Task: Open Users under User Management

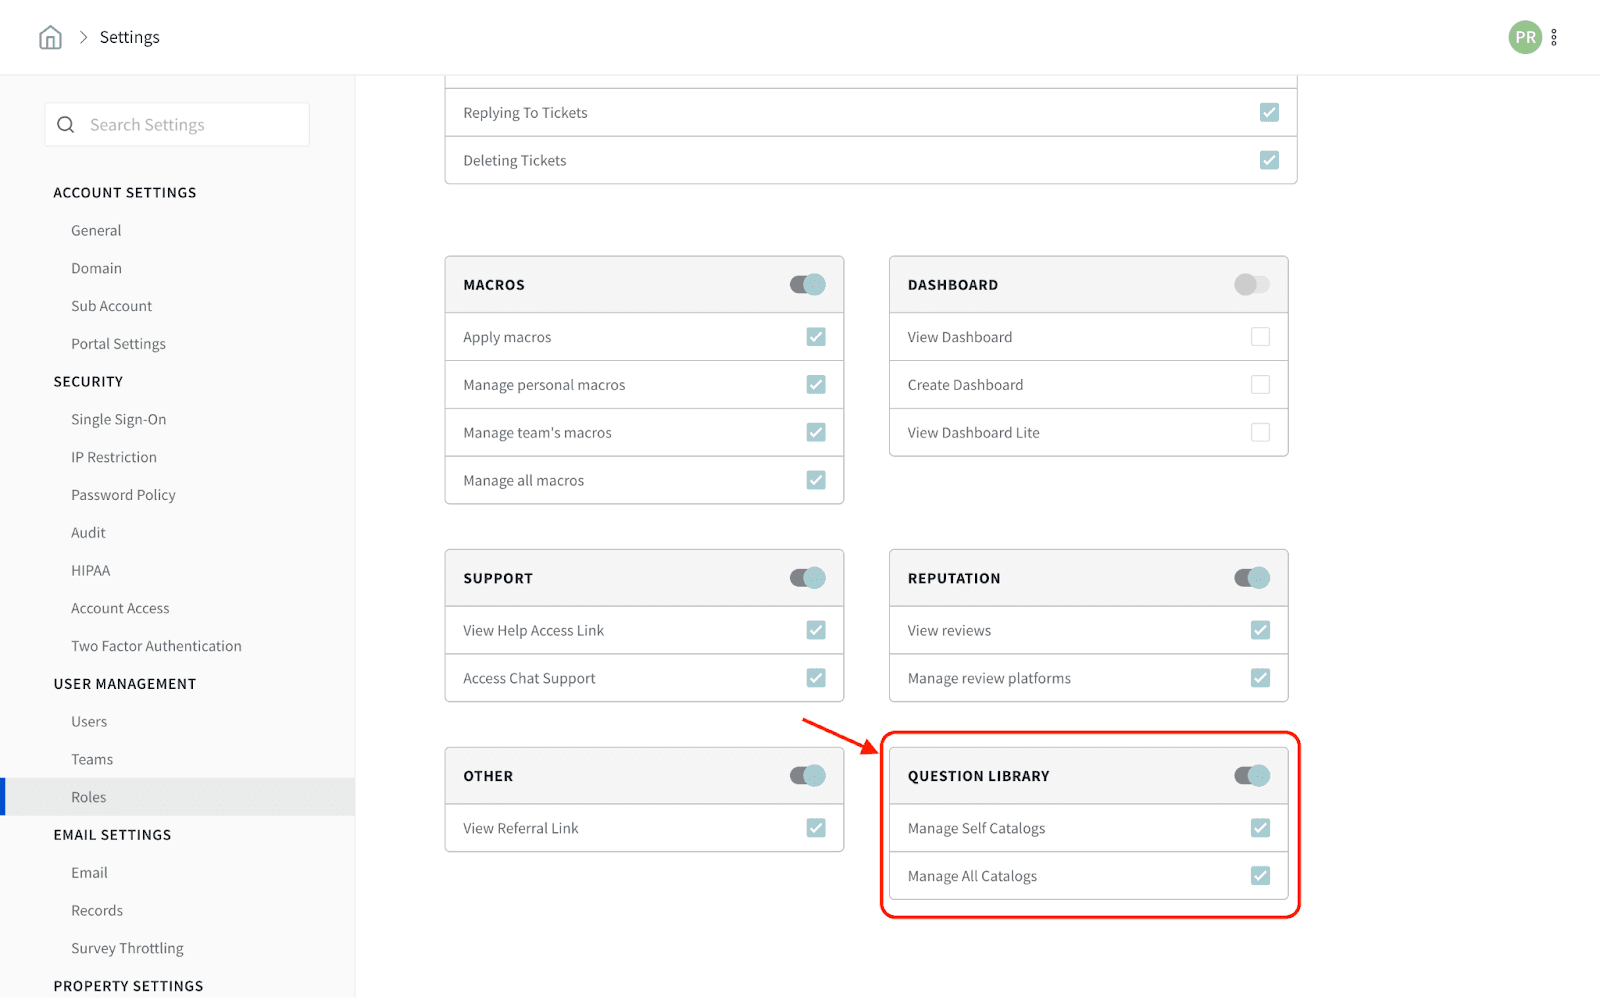Action: [x=89, y=722]
